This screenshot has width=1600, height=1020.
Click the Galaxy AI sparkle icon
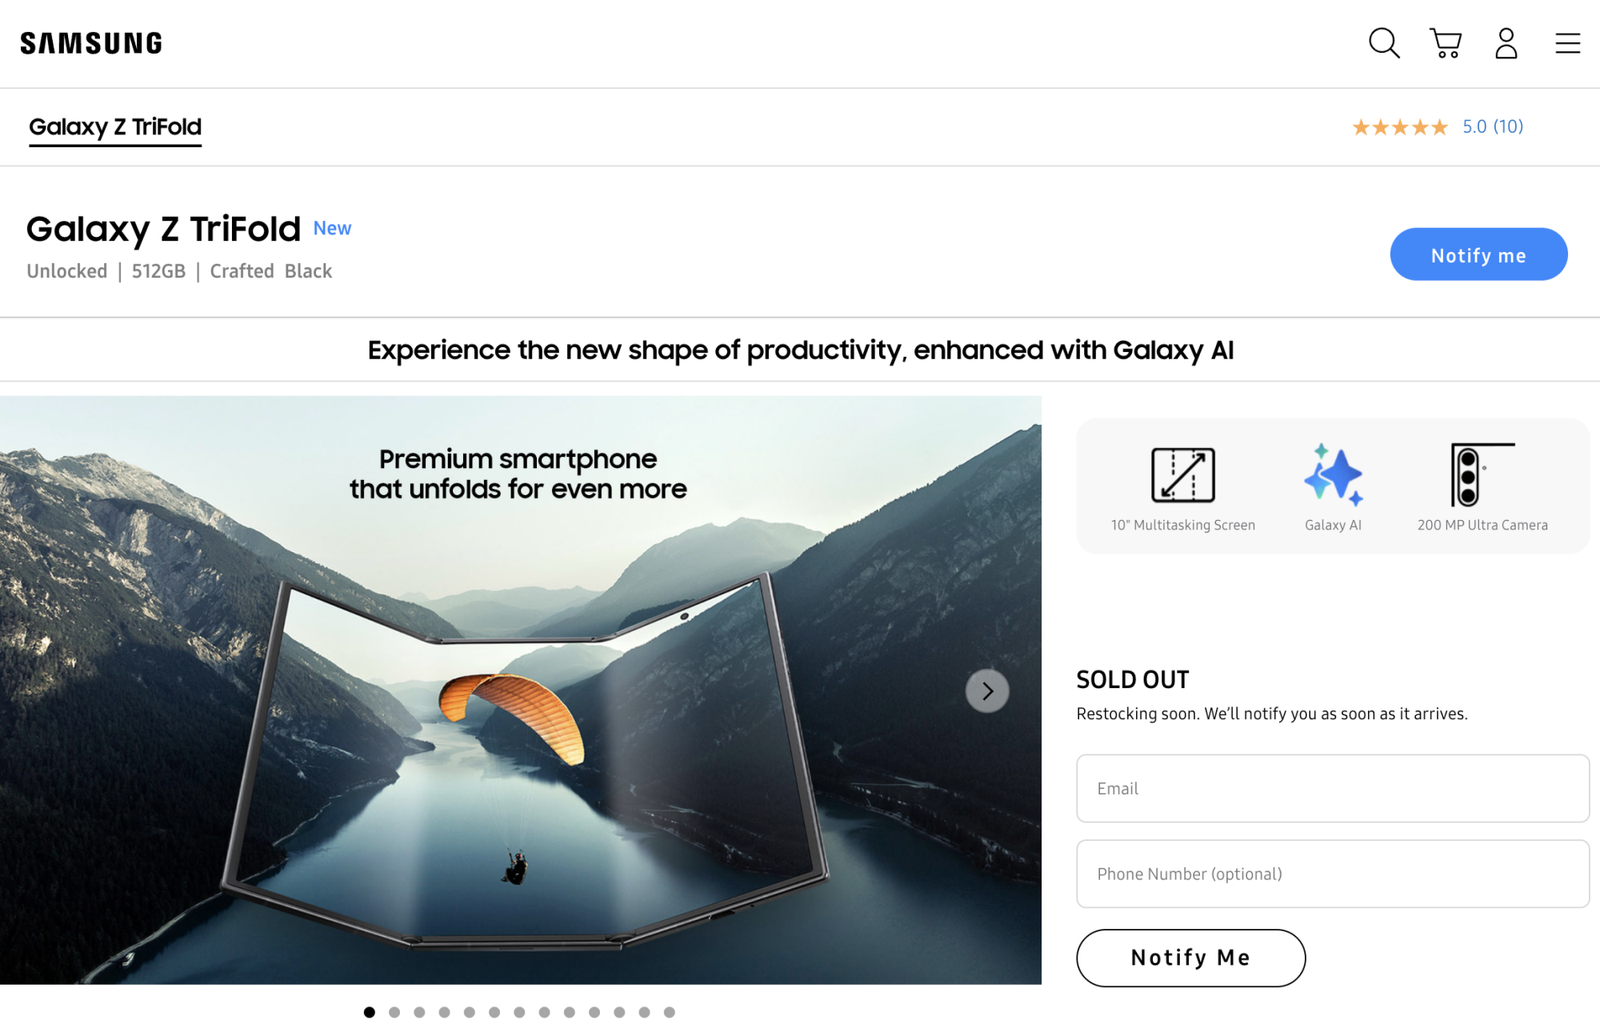click(1333, 475)
